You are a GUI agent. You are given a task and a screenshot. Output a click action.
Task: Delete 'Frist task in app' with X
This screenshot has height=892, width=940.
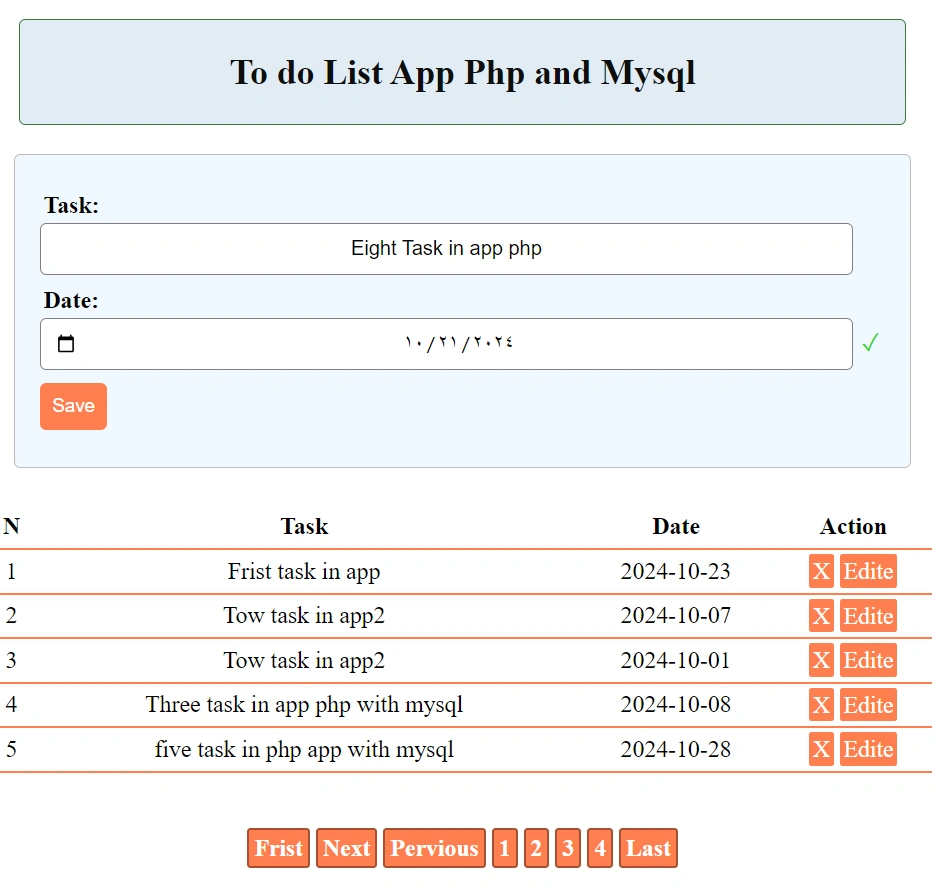[821, 571]
